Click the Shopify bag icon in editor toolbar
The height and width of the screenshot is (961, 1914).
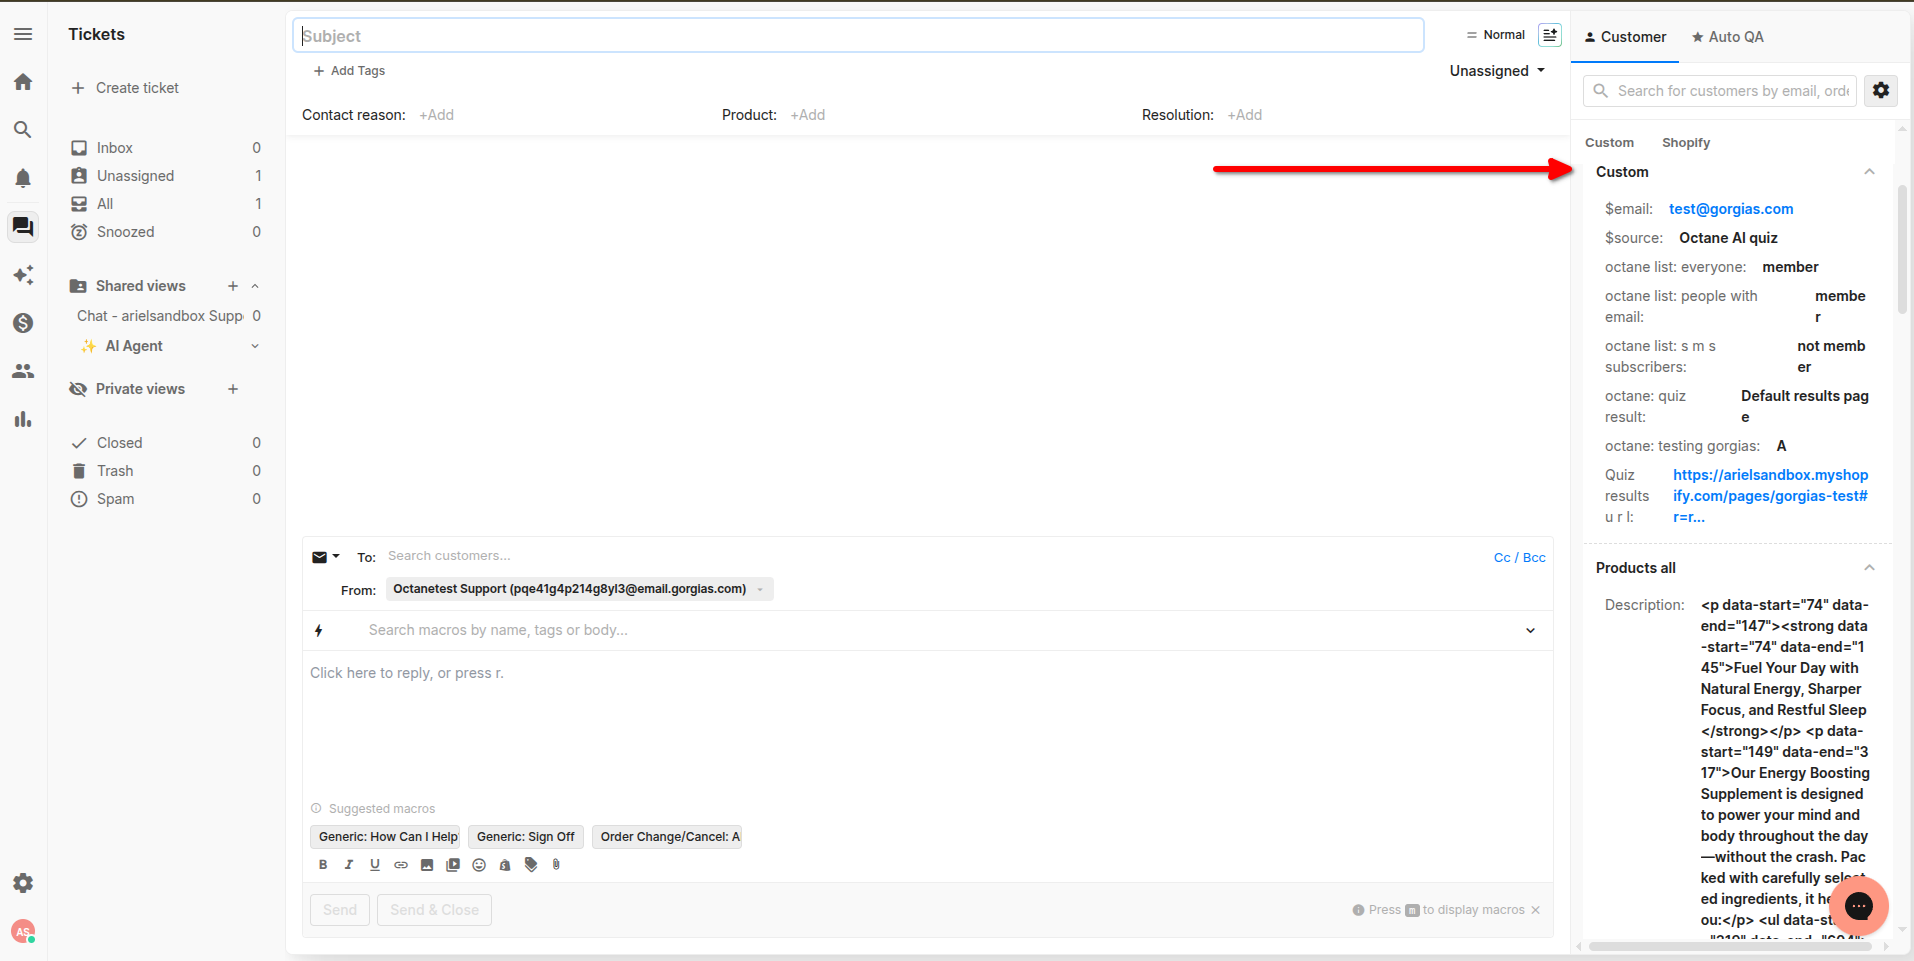(505, 865)
